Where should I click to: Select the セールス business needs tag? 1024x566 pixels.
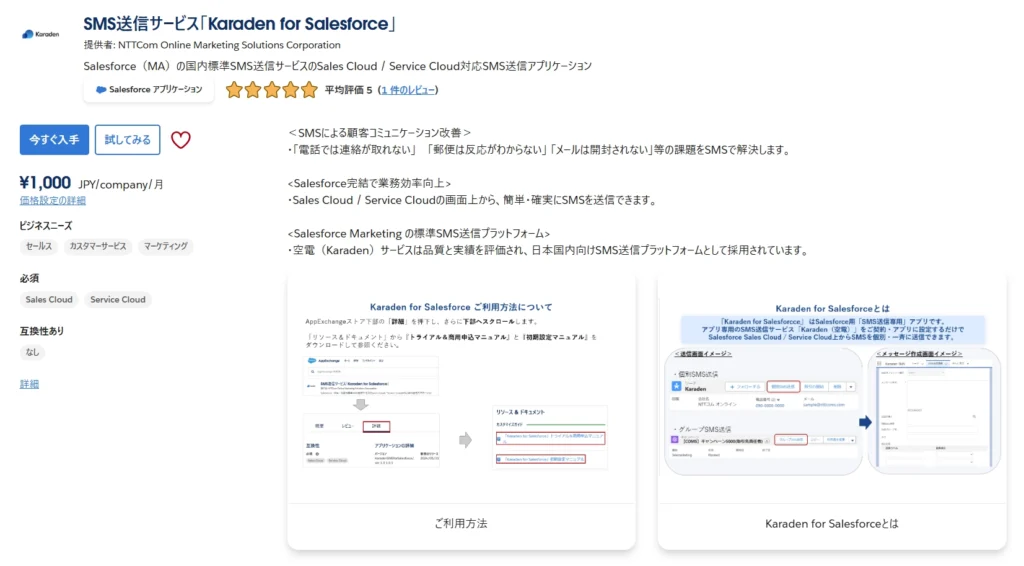(39, 246)
